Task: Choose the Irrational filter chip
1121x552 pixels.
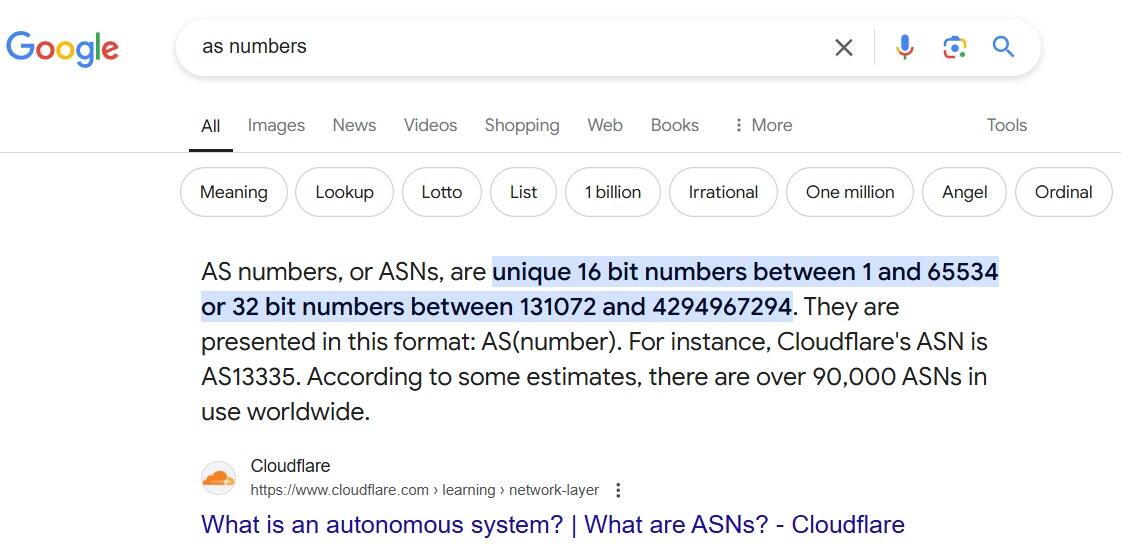Action: point(724,192)
